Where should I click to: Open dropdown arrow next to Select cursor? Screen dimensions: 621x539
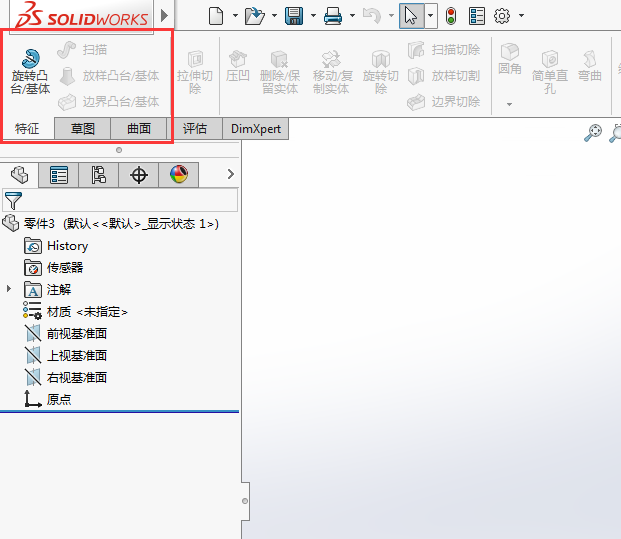pyautogui.click(x=431, y=16)
